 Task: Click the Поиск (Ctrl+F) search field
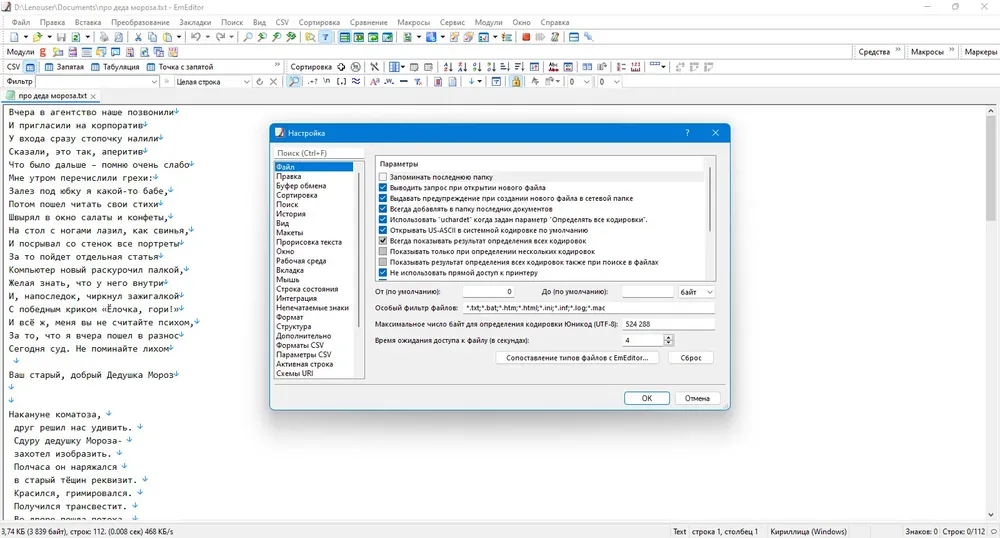pos(319,153)
